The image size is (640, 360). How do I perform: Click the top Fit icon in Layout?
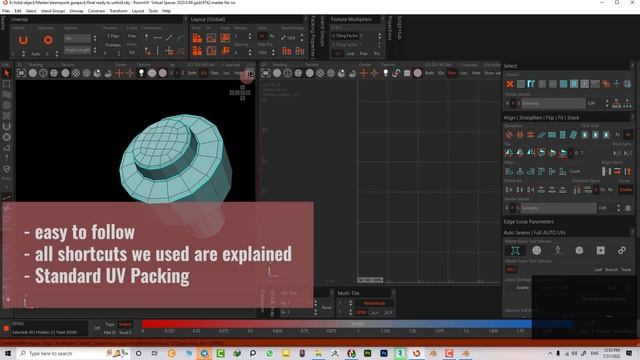(211, 38)
